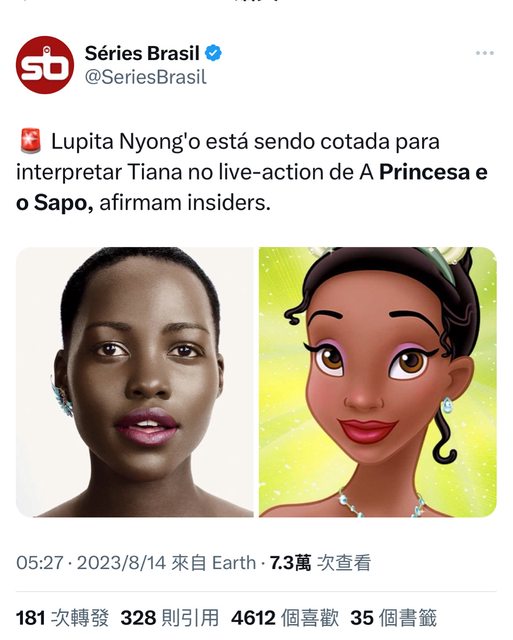This screenshot has height=640, width=513.
Task: Open the @SeriesBrasil handle link
Action: tap(146, 77)
